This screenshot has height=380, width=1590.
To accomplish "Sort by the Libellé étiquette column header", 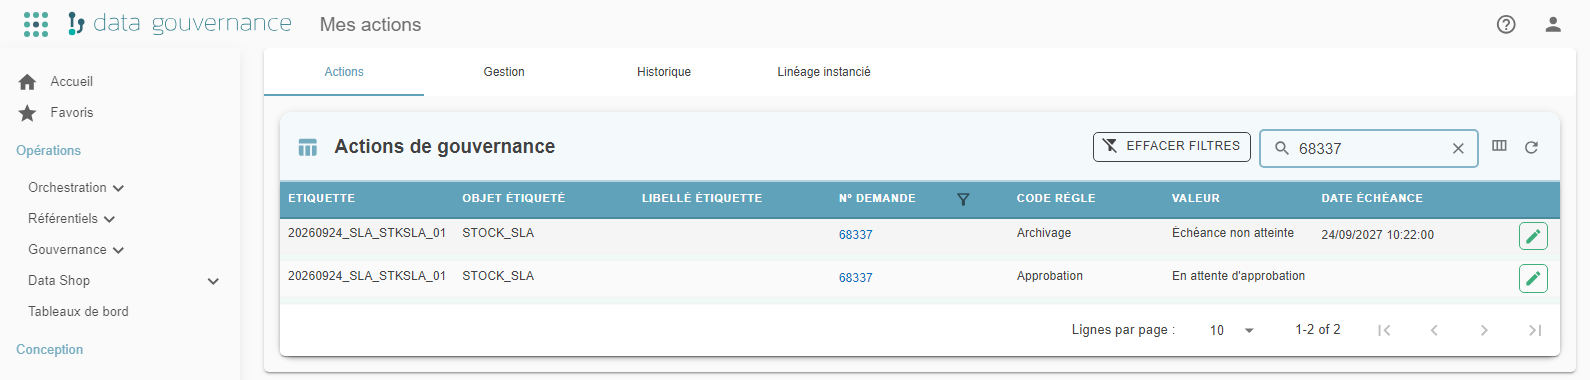I will (x=702, y=199).
